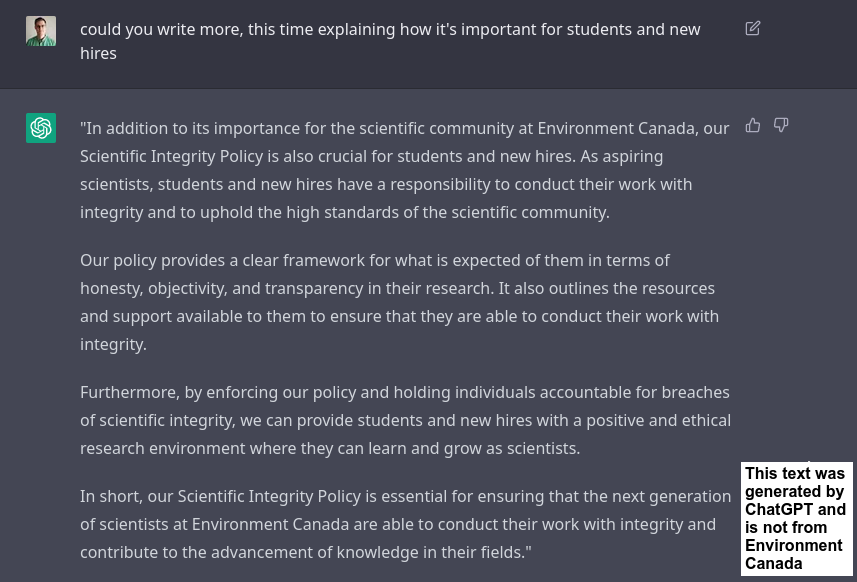Viewport: 857px width, 582px height.
Task: Give the response a thumbs up
Action: [753, 126]
